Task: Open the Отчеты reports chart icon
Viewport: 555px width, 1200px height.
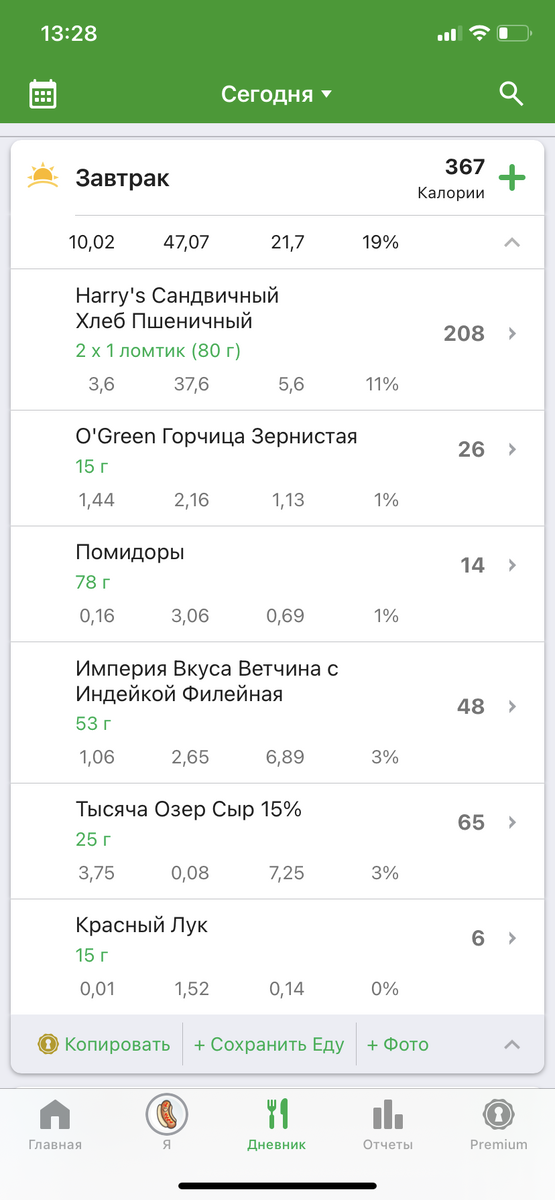Action: click(388, 1125)
